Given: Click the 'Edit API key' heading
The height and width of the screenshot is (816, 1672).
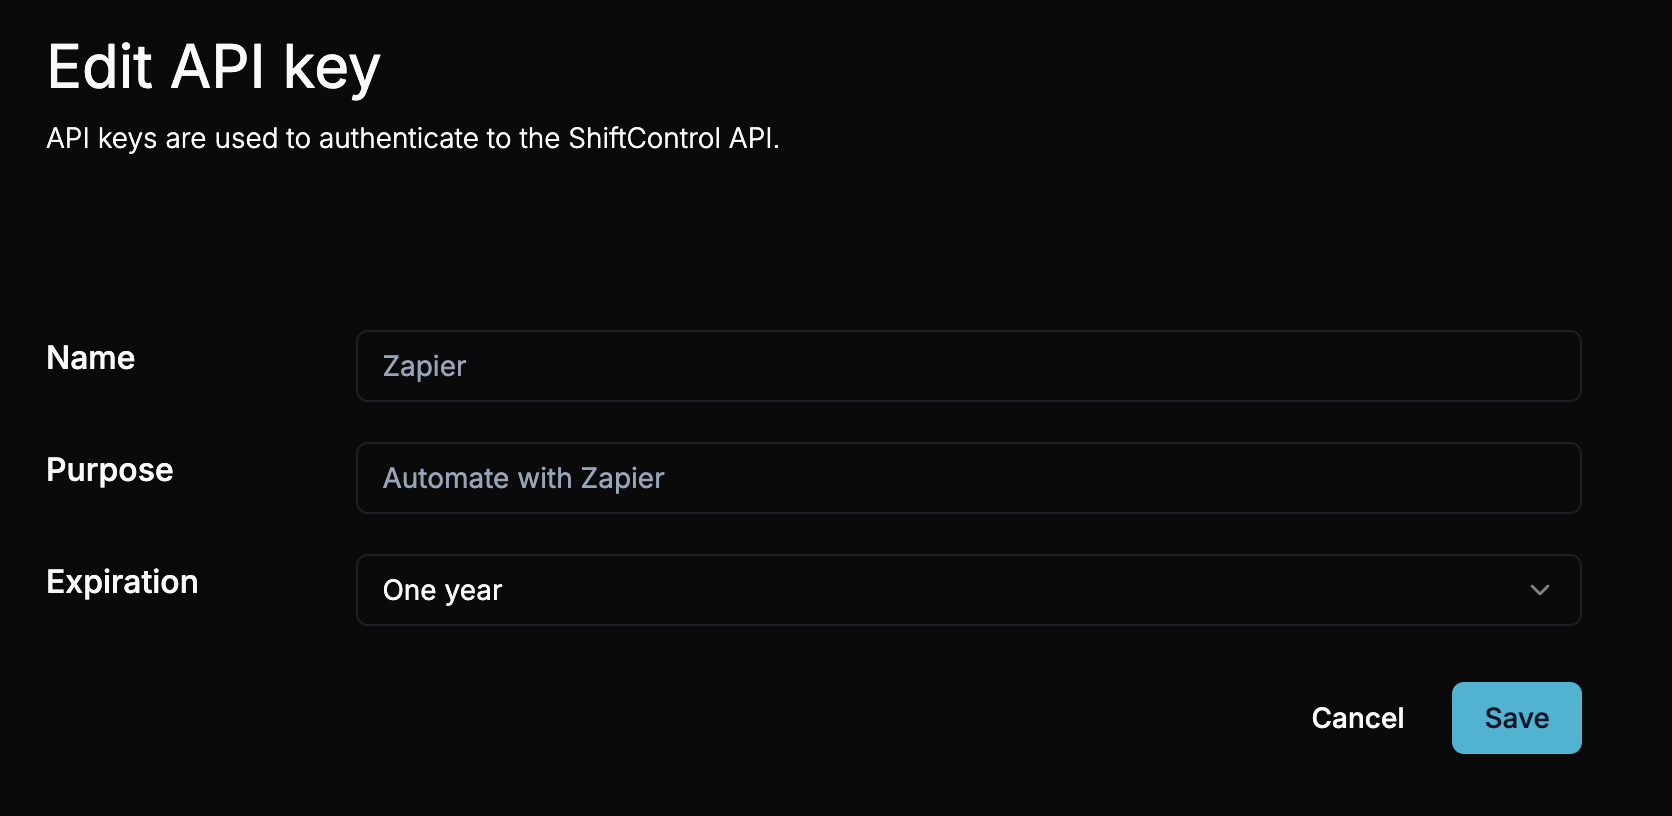Looking at the screenshot, I should click(x=214, y=68).
